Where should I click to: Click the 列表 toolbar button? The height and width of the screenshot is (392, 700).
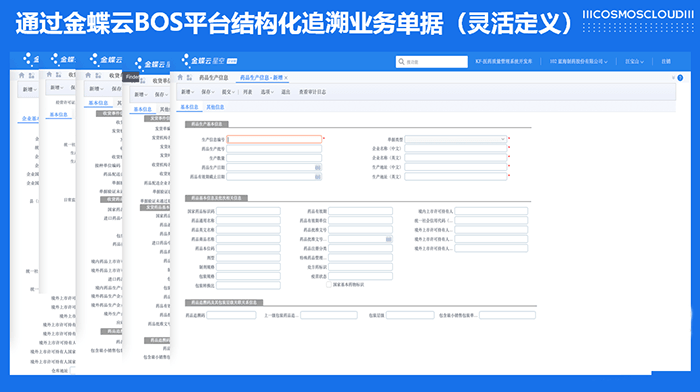248,92
